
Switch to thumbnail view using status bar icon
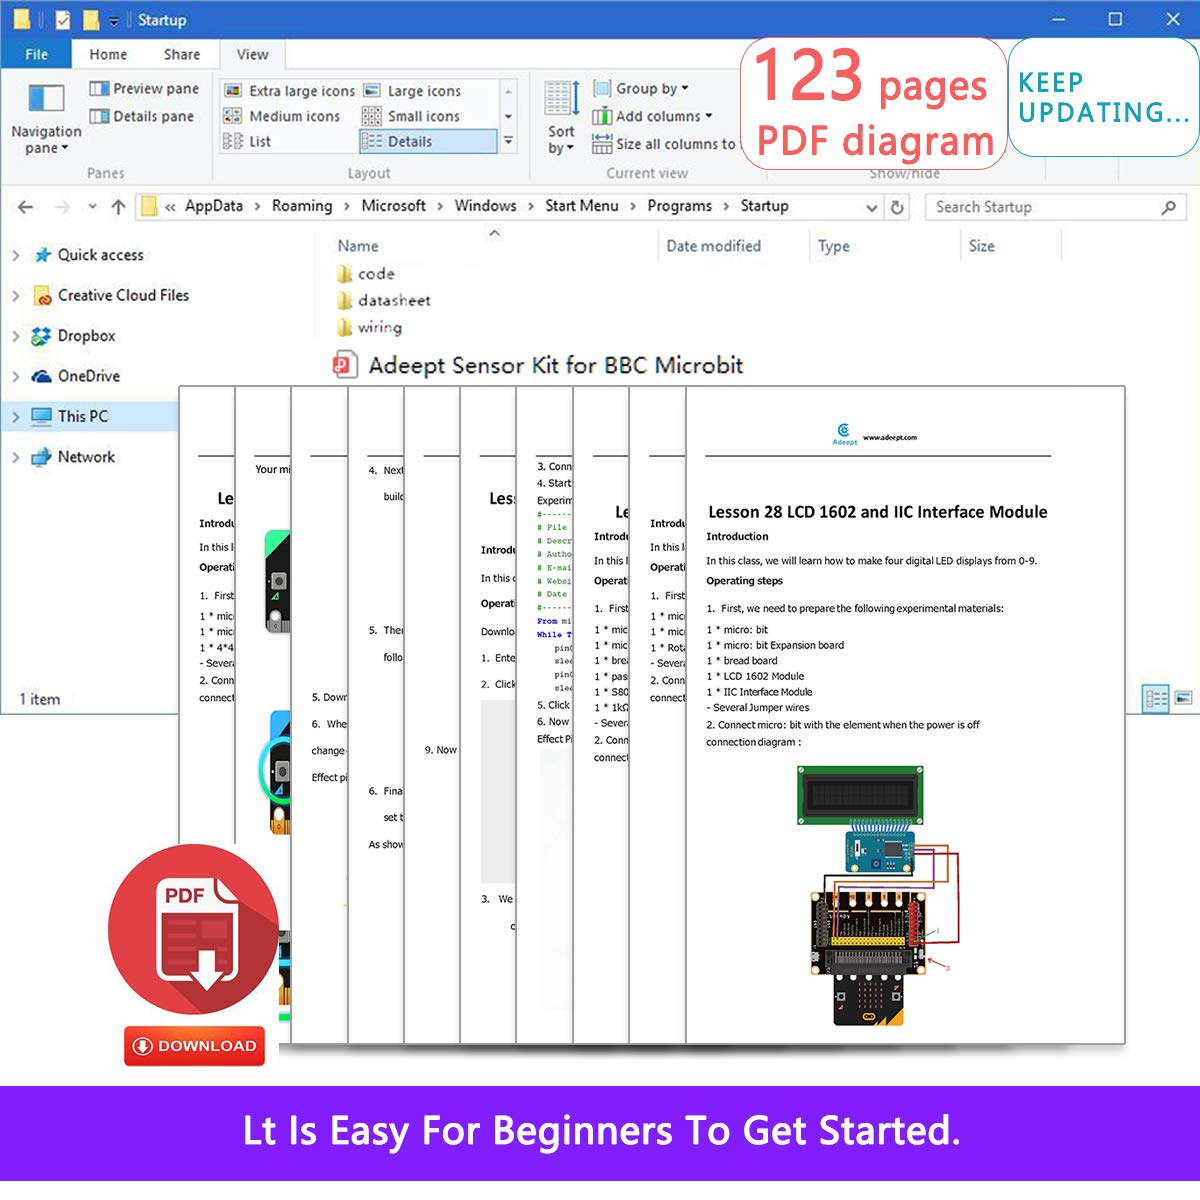1184,697
